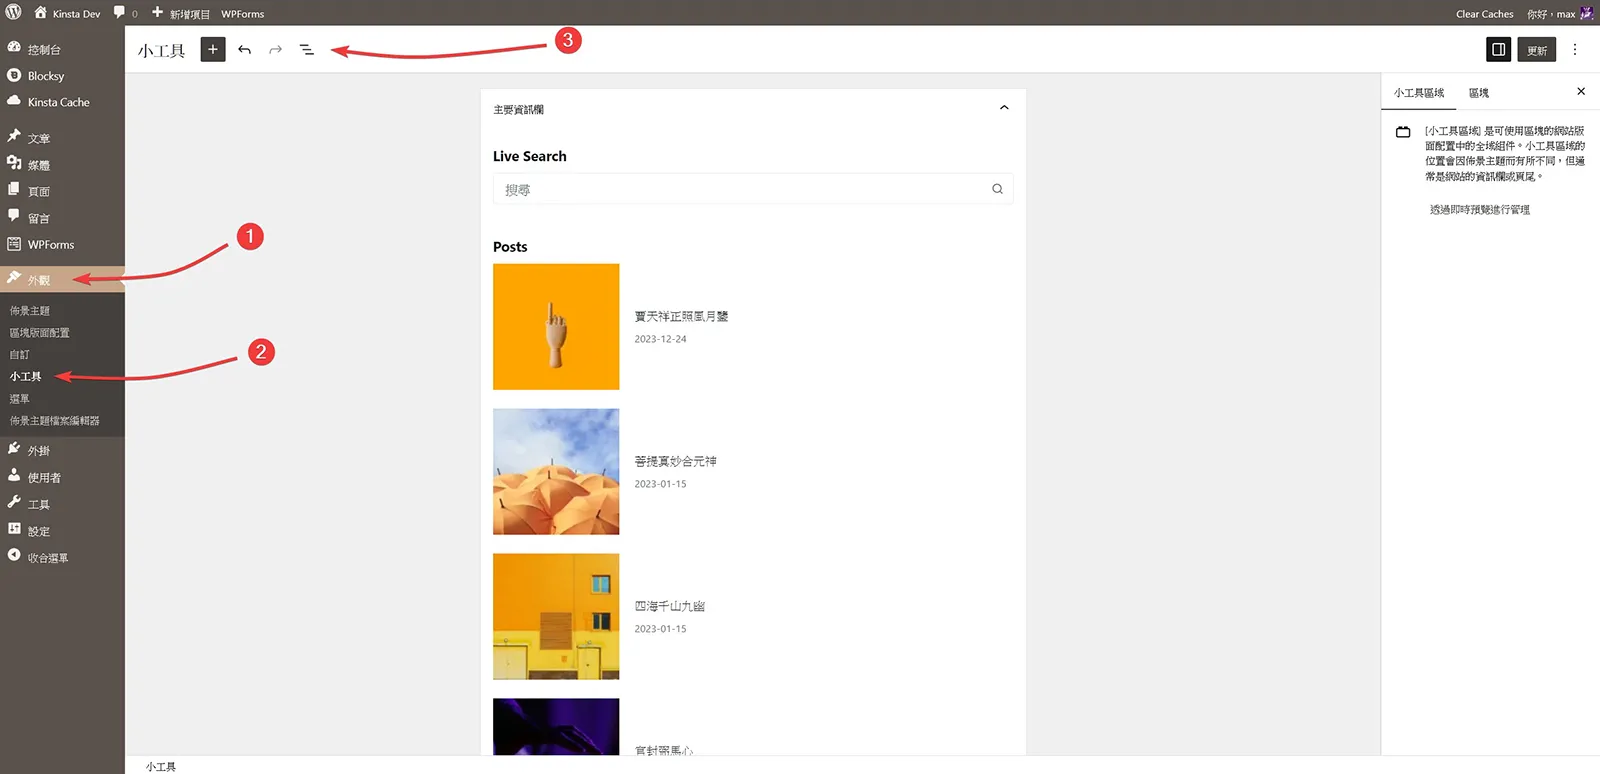Click the orange wooden hand thumbnail
The image size is (1600, 774).
(x=556, y=327)
